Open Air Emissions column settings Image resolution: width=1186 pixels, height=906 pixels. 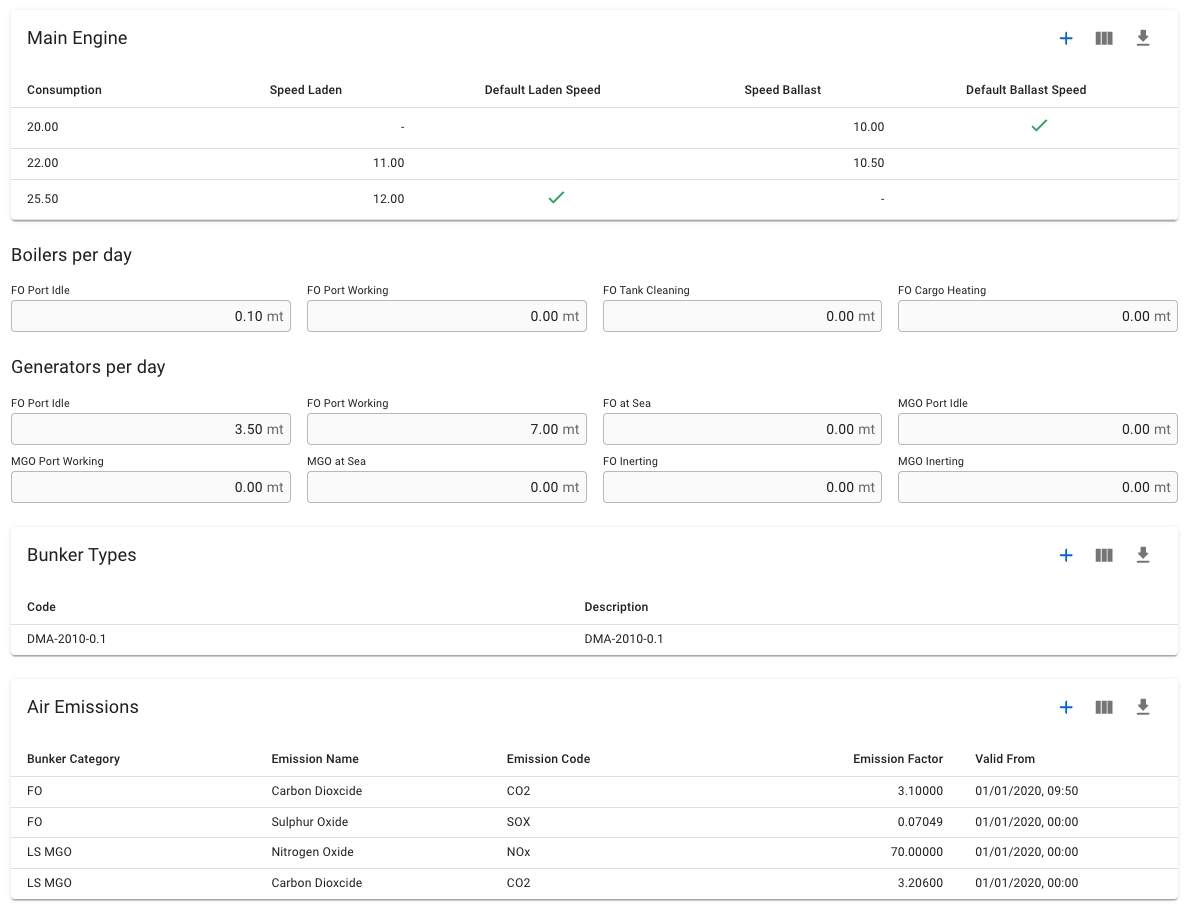click(x=1104, y=708)
